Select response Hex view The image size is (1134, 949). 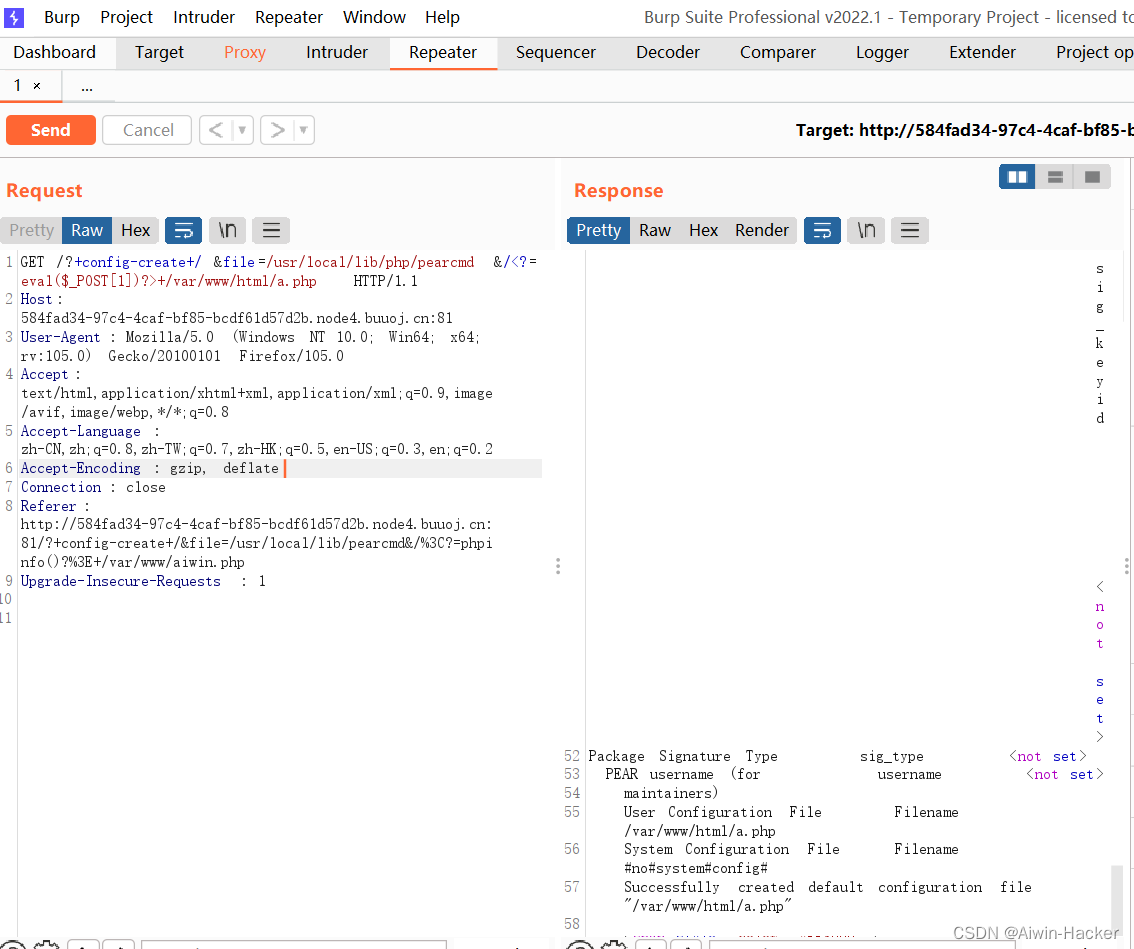[x=704, y=231]
